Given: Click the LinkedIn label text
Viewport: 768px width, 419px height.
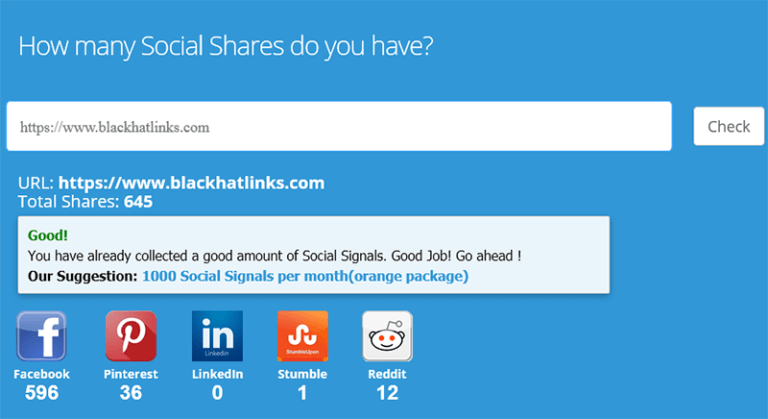Looking at the screenshot, I should (217, 374).
